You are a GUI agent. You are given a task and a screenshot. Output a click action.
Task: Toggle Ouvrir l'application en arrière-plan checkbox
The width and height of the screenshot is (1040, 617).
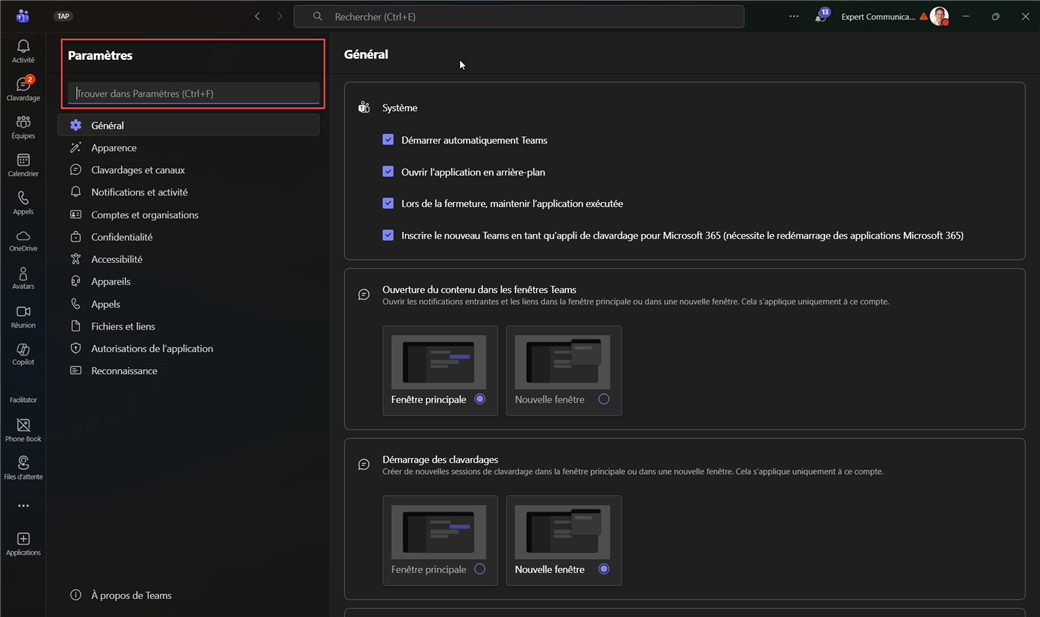pos(388,172)
